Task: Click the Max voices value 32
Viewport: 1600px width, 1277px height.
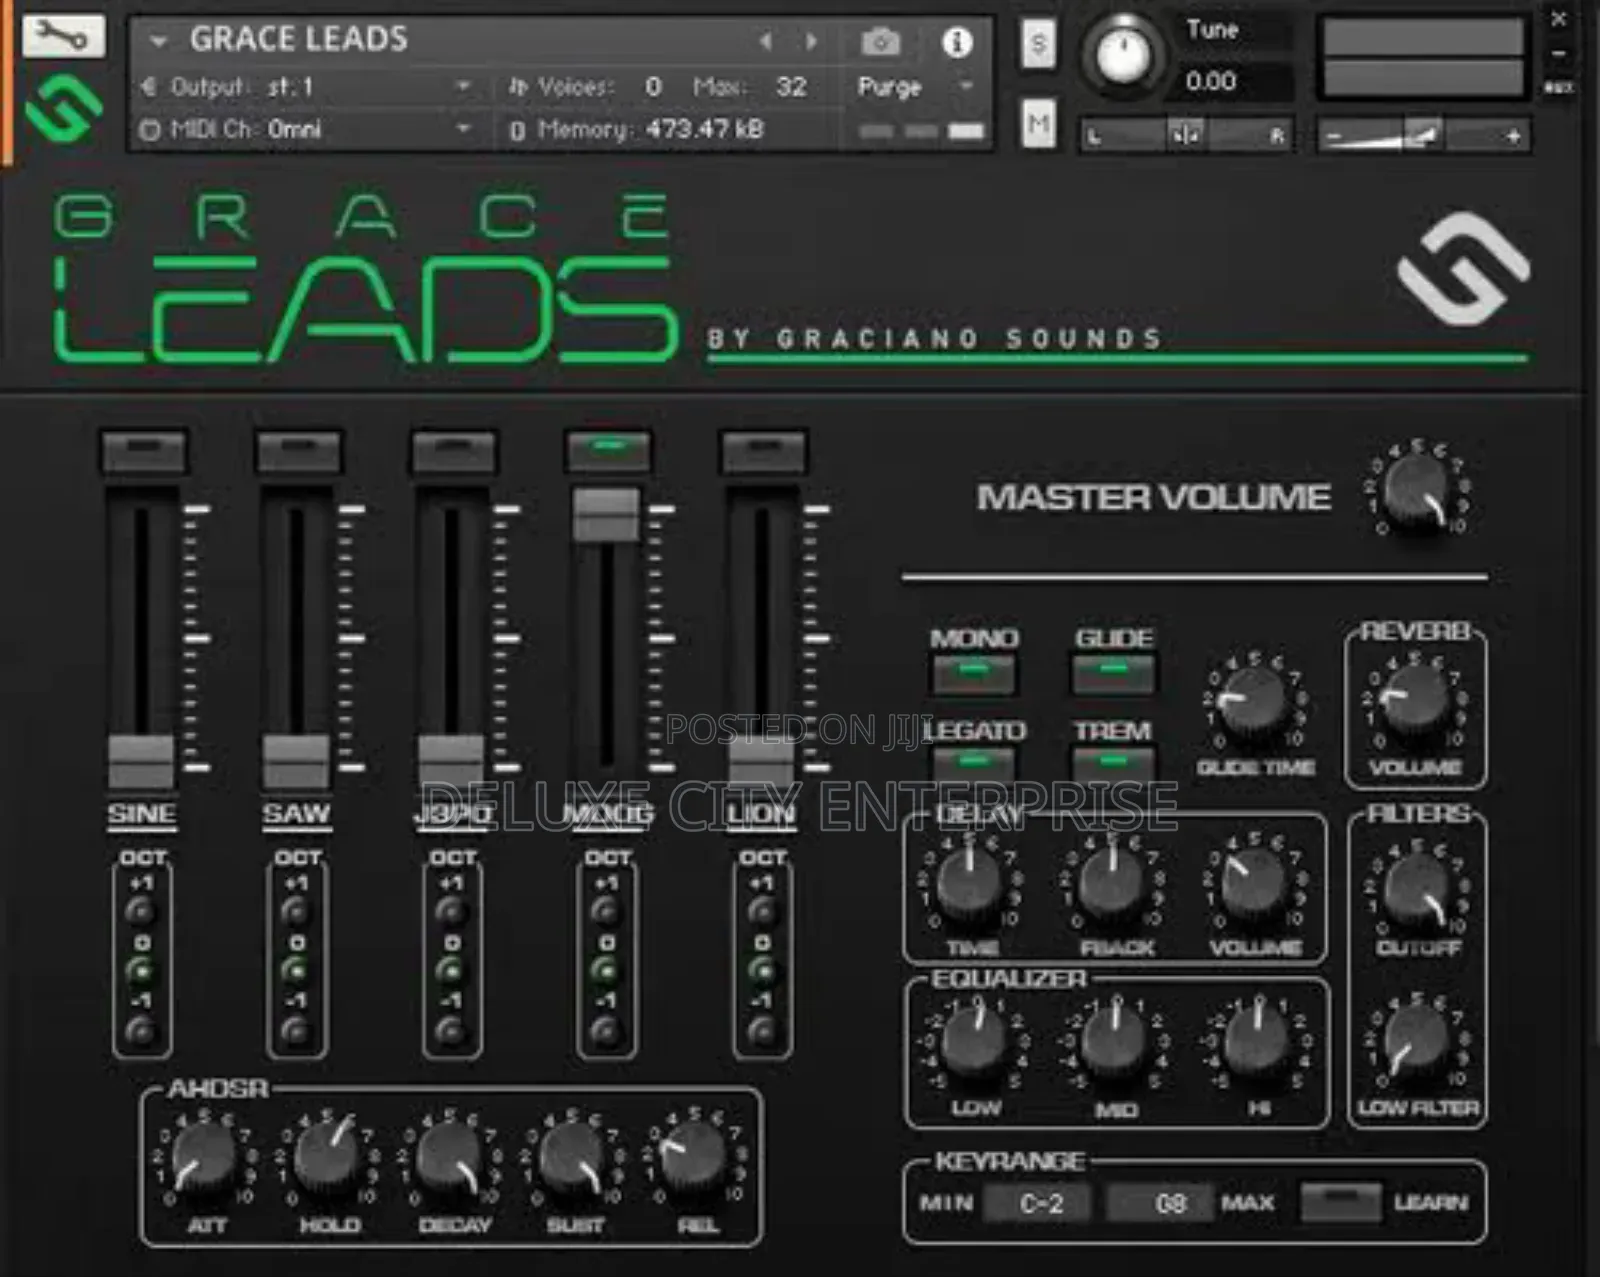Action: pos(791,87)
